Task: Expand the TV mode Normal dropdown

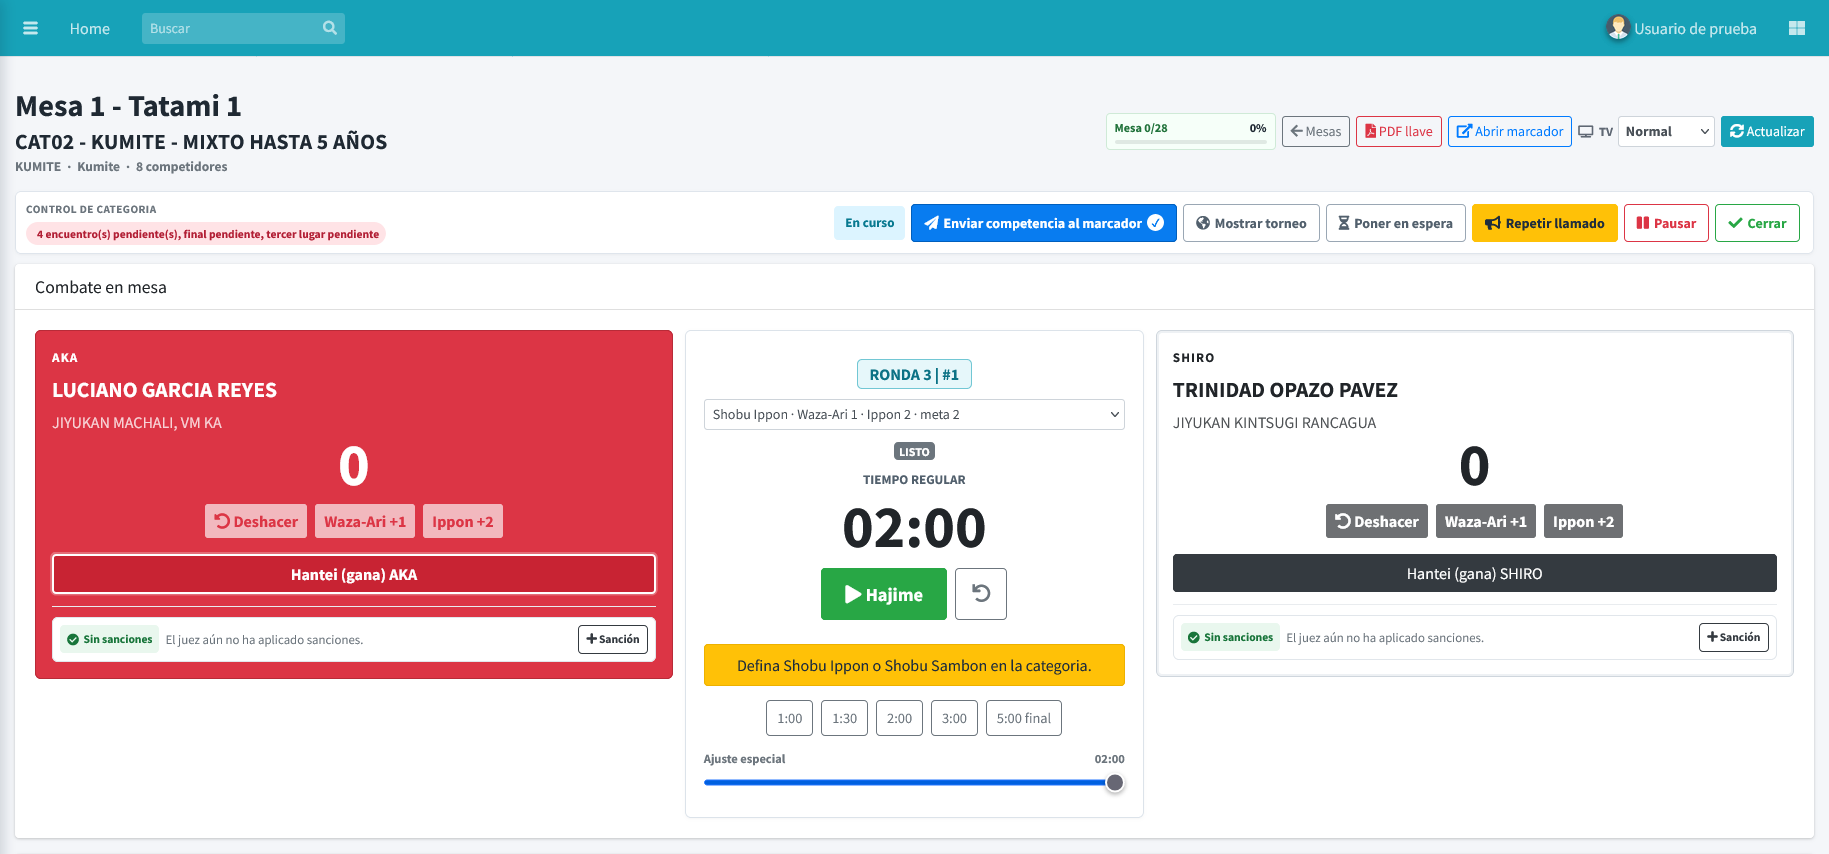Action: pos(1666,131)
